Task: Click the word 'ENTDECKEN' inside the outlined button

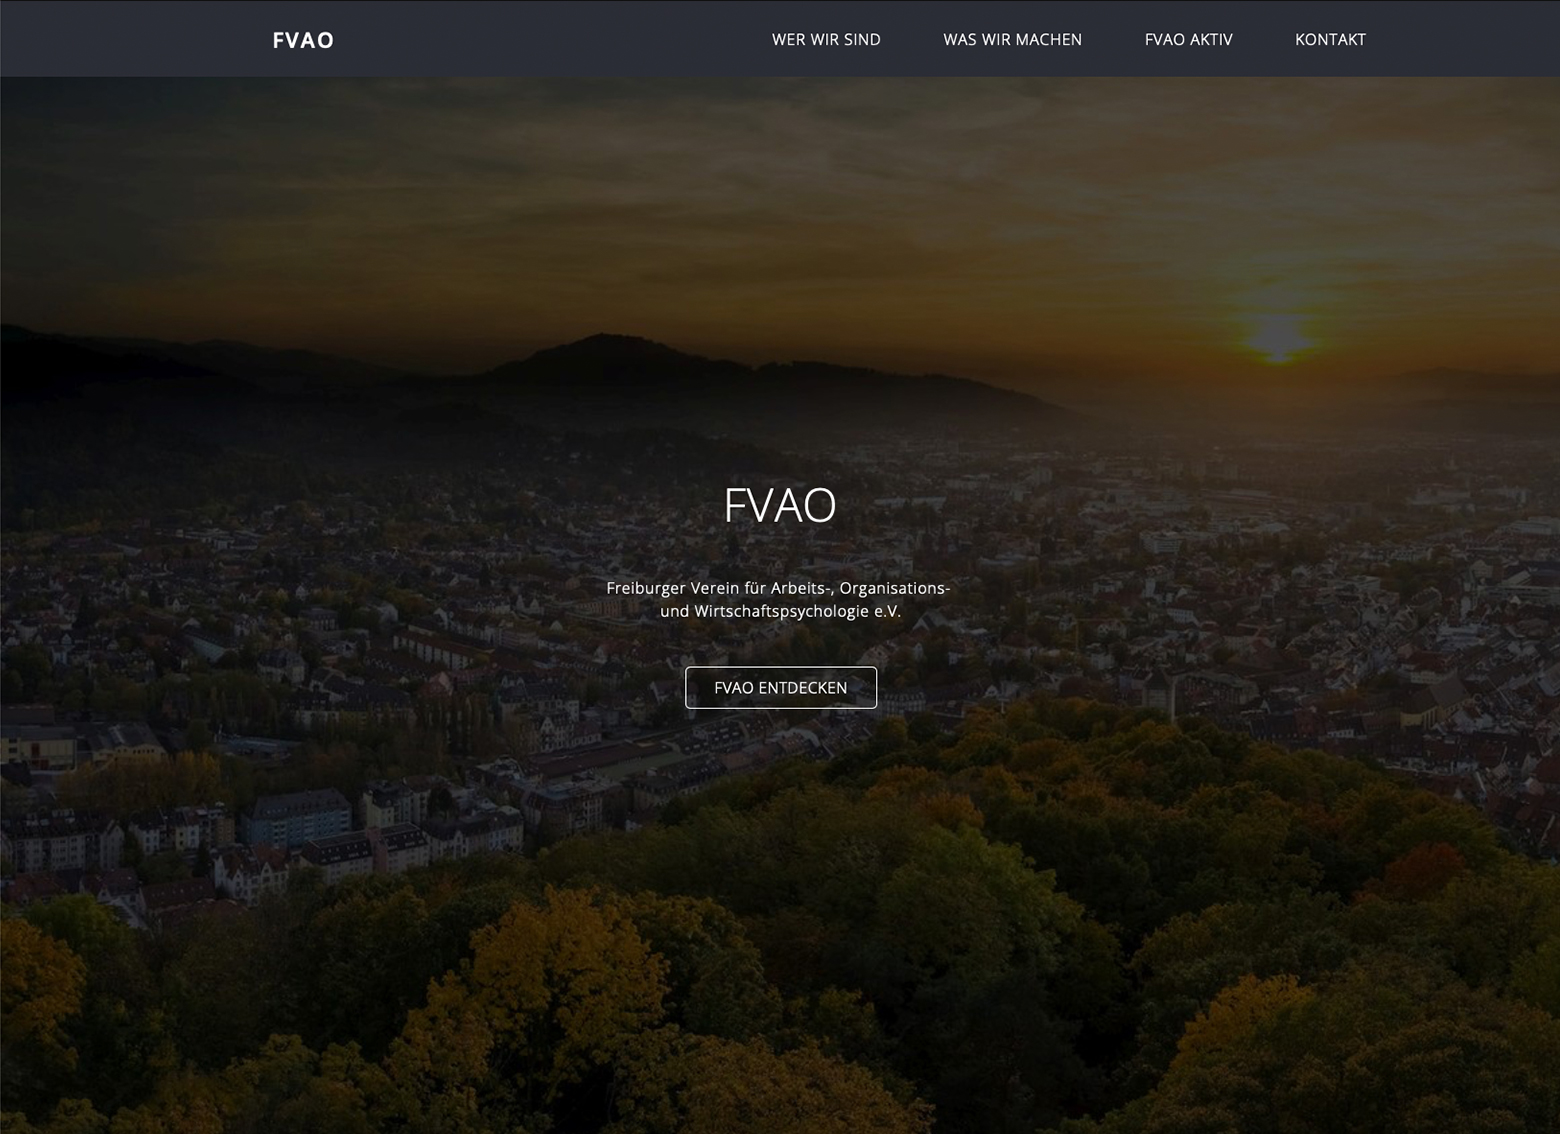Action: (802, 688)
